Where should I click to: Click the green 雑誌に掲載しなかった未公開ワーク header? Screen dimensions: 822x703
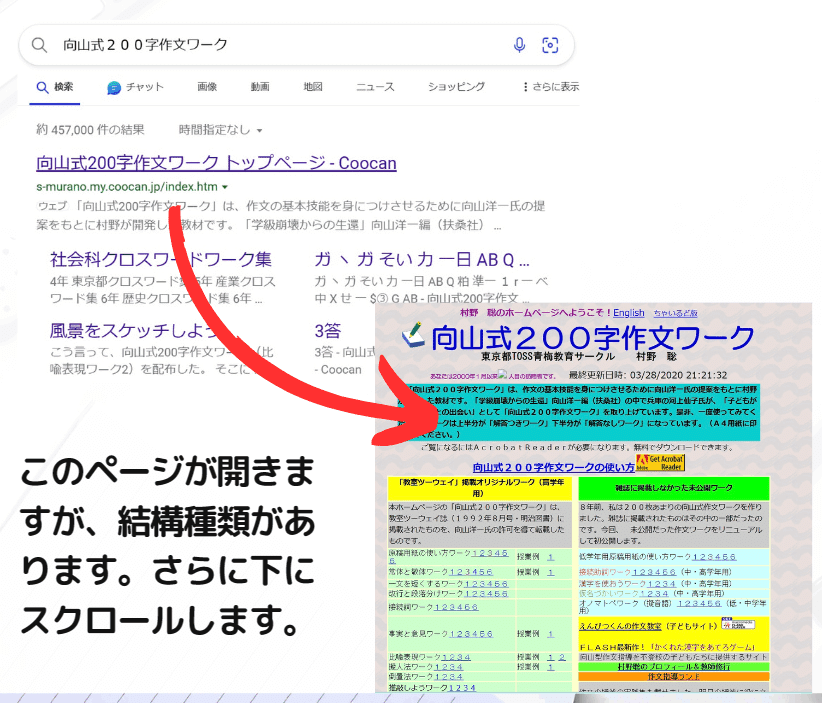674,488
